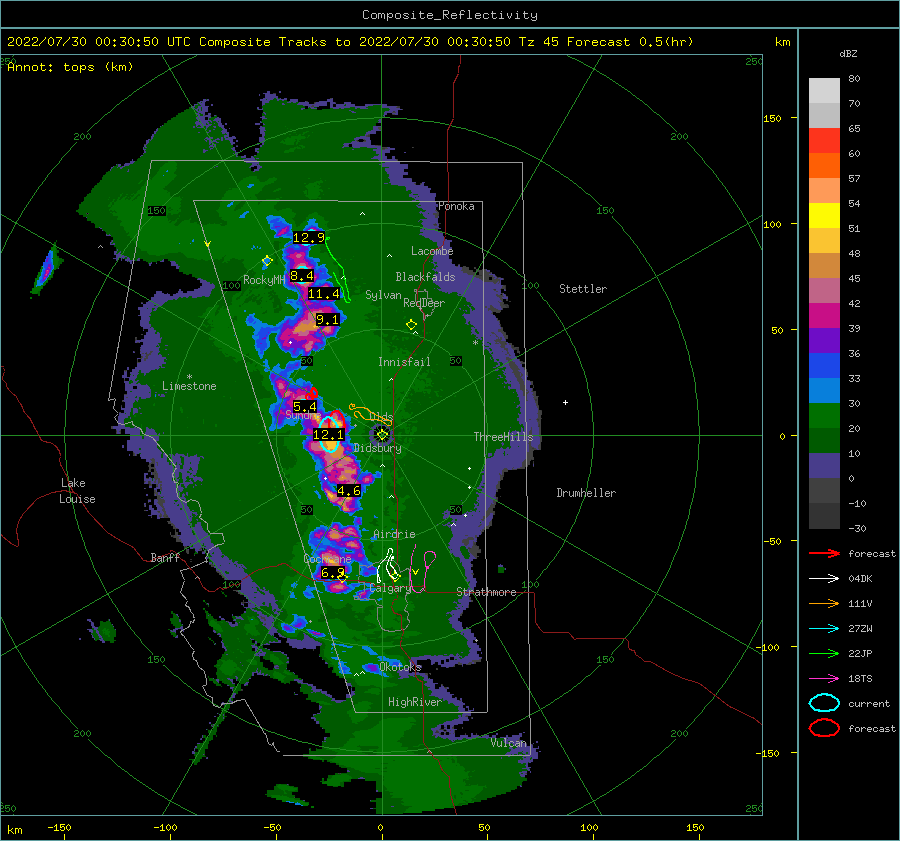Select the 11.4 km tops label
Screen dimensions: 900x841
point(323,294)
